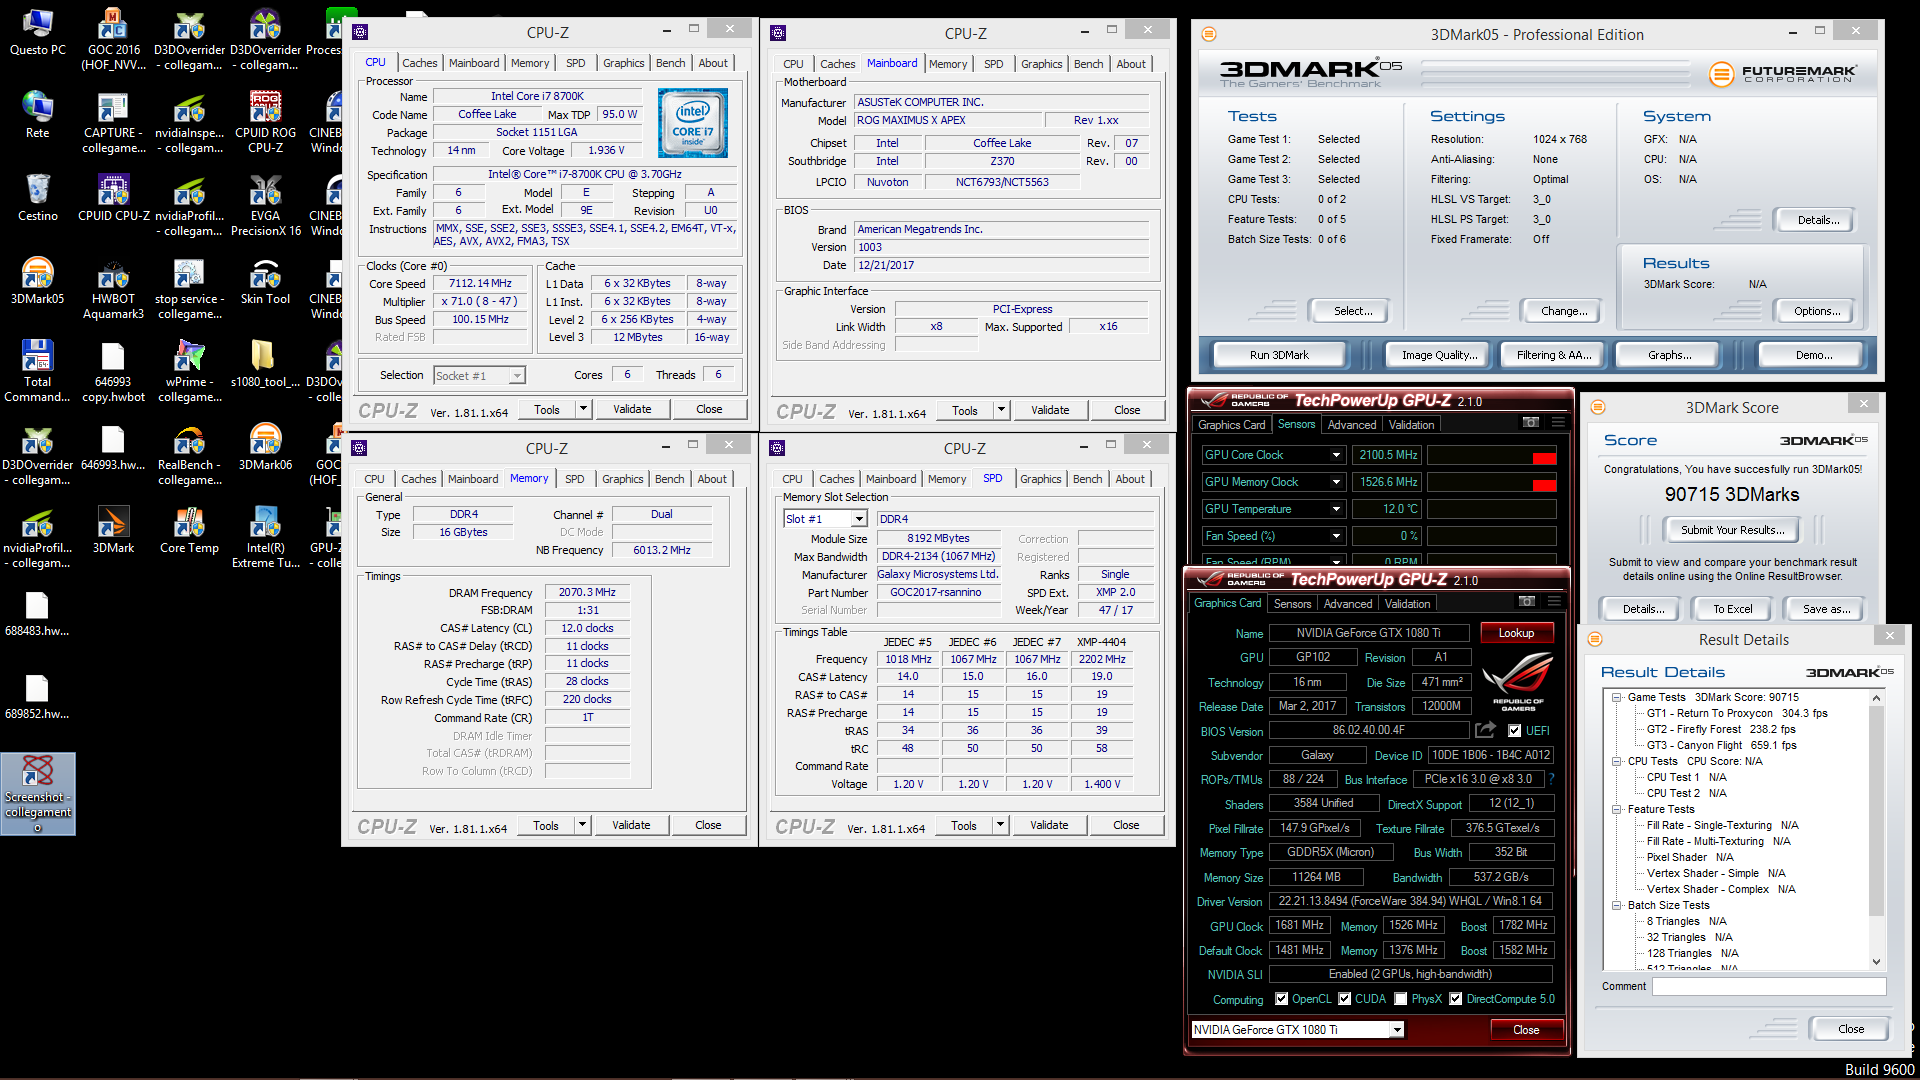Click the Result Details scrollbar down arrow
This screenshot has height=1080, width=1920.
point(1876,962)
